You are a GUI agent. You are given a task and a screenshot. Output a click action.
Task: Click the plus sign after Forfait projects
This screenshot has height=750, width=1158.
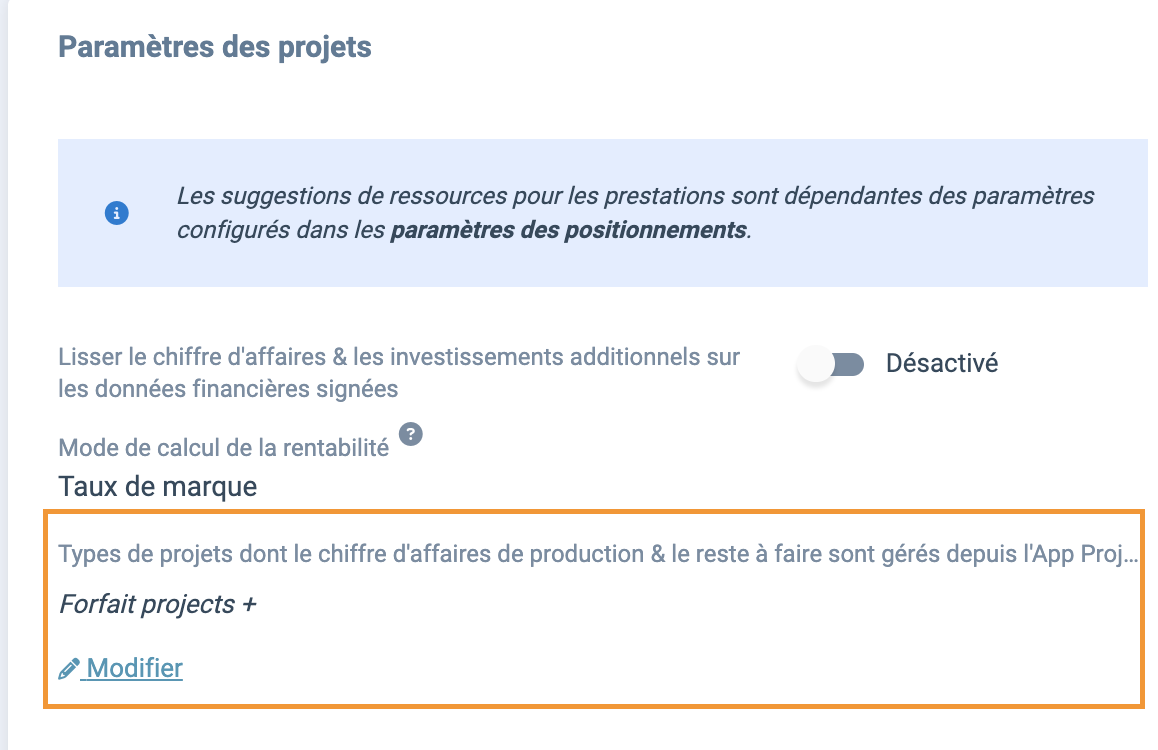click(249, 605)
